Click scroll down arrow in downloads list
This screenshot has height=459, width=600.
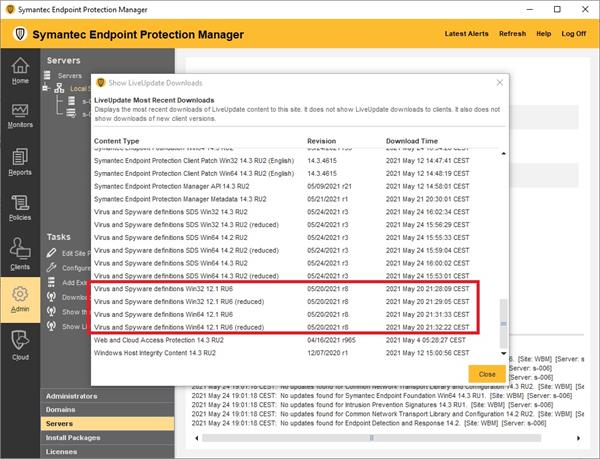[x=504, y=353]
